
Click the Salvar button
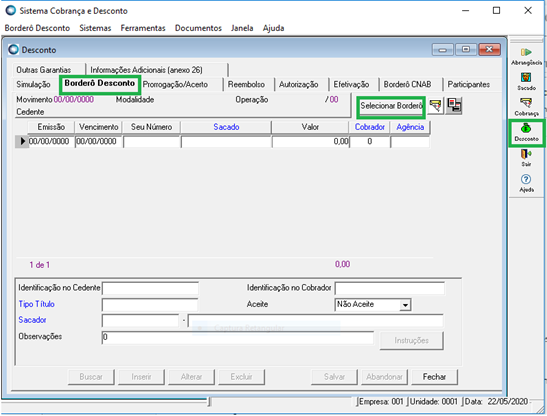click(334, 377)
